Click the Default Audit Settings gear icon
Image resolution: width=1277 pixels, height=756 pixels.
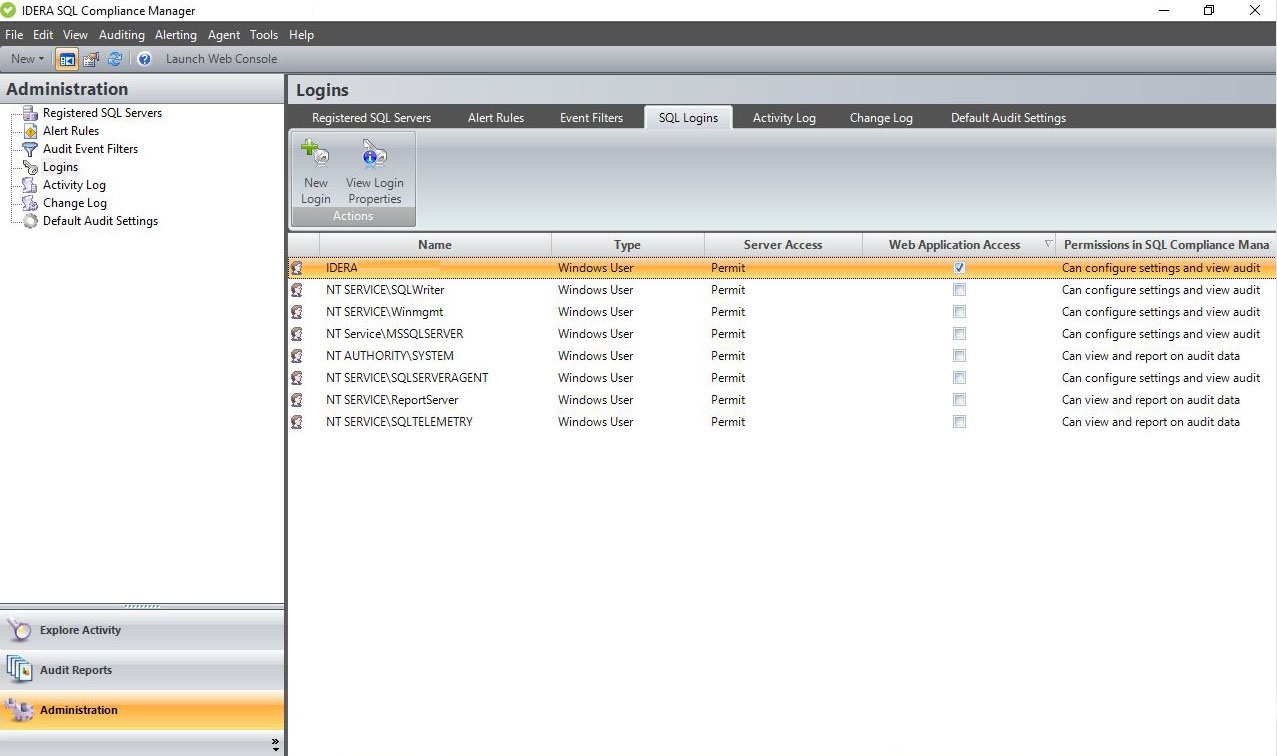tap(30, 221)
